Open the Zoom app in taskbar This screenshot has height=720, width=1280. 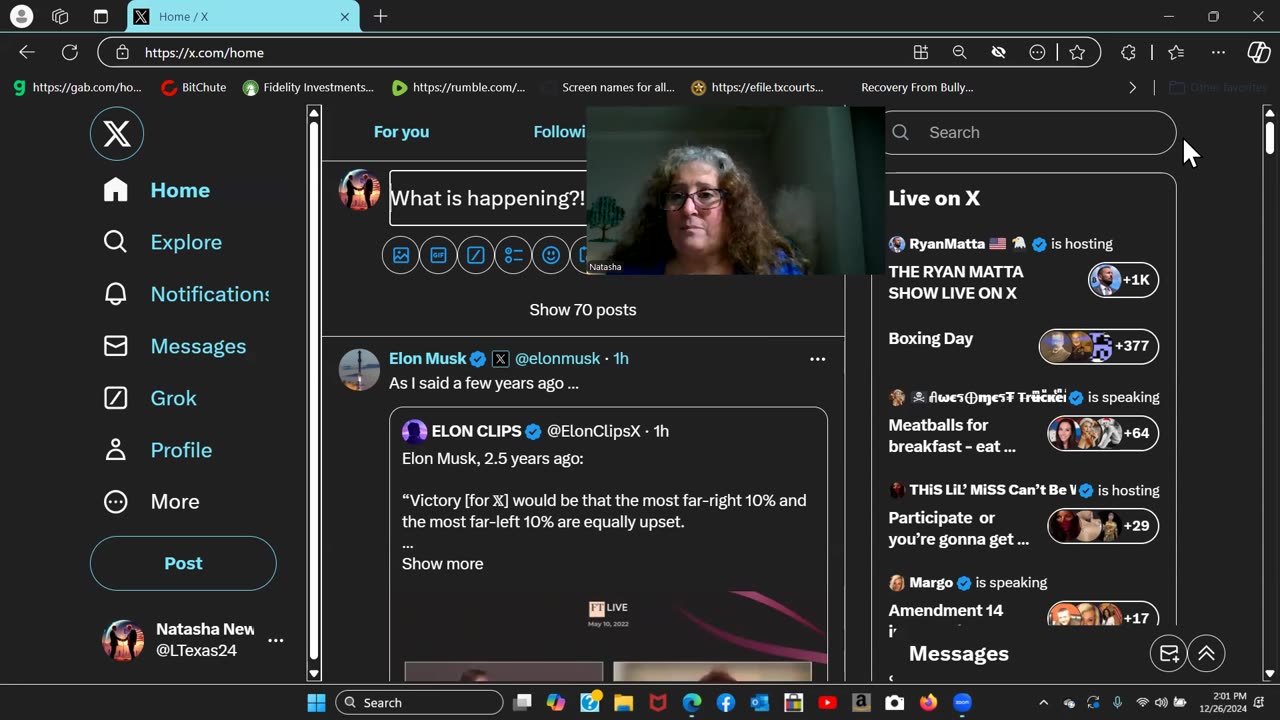pos(962,702)
